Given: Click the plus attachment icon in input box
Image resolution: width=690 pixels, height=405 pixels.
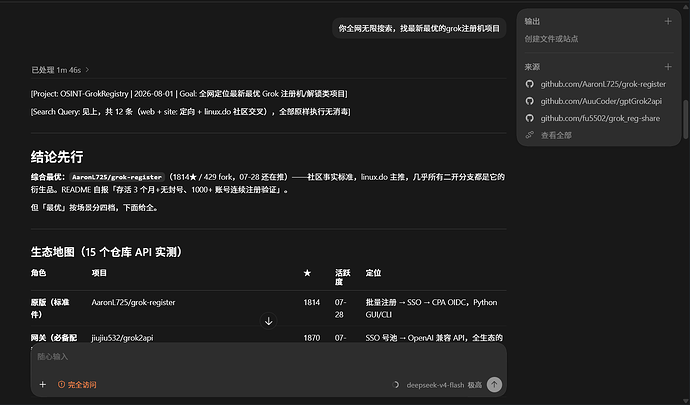Looking at the screenshot, I should coord(43,384).
